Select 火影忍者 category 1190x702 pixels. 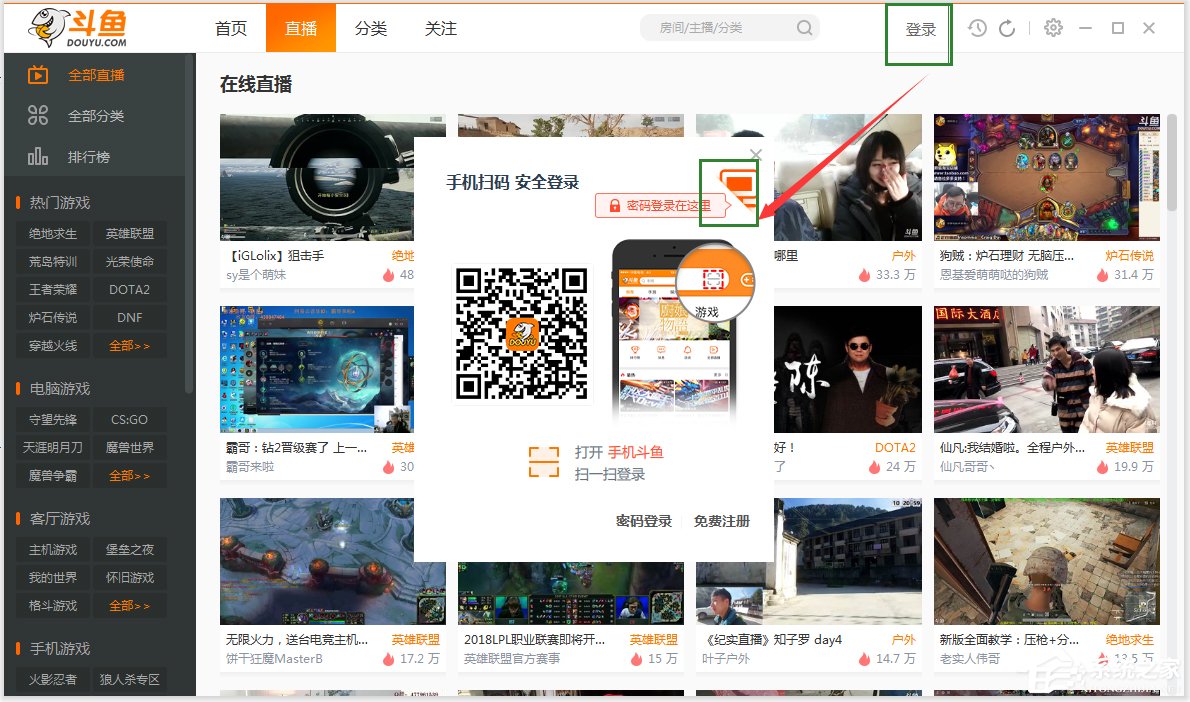click(53, 679)
